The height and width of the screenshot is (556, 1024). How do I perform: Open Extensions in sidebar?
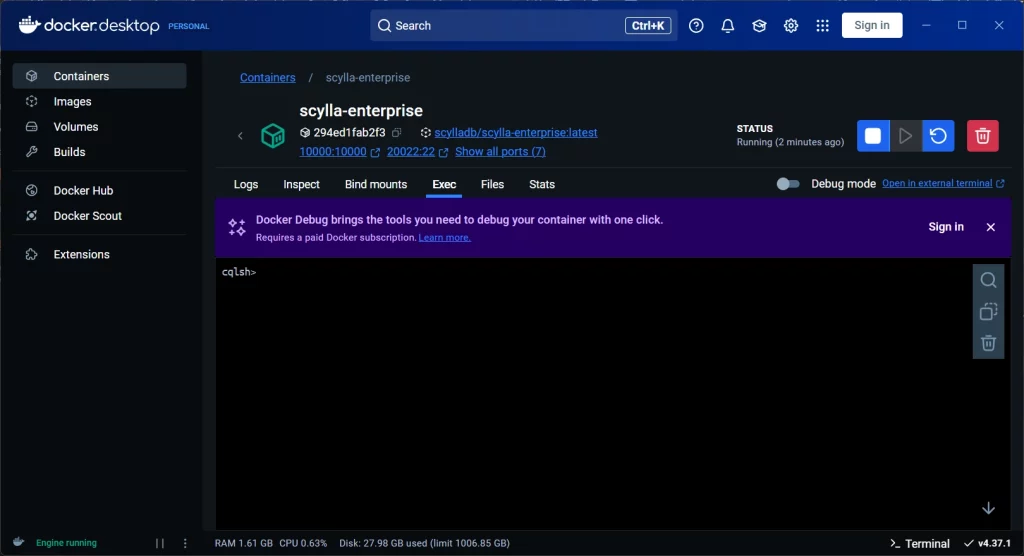click(x=99, y=254)
